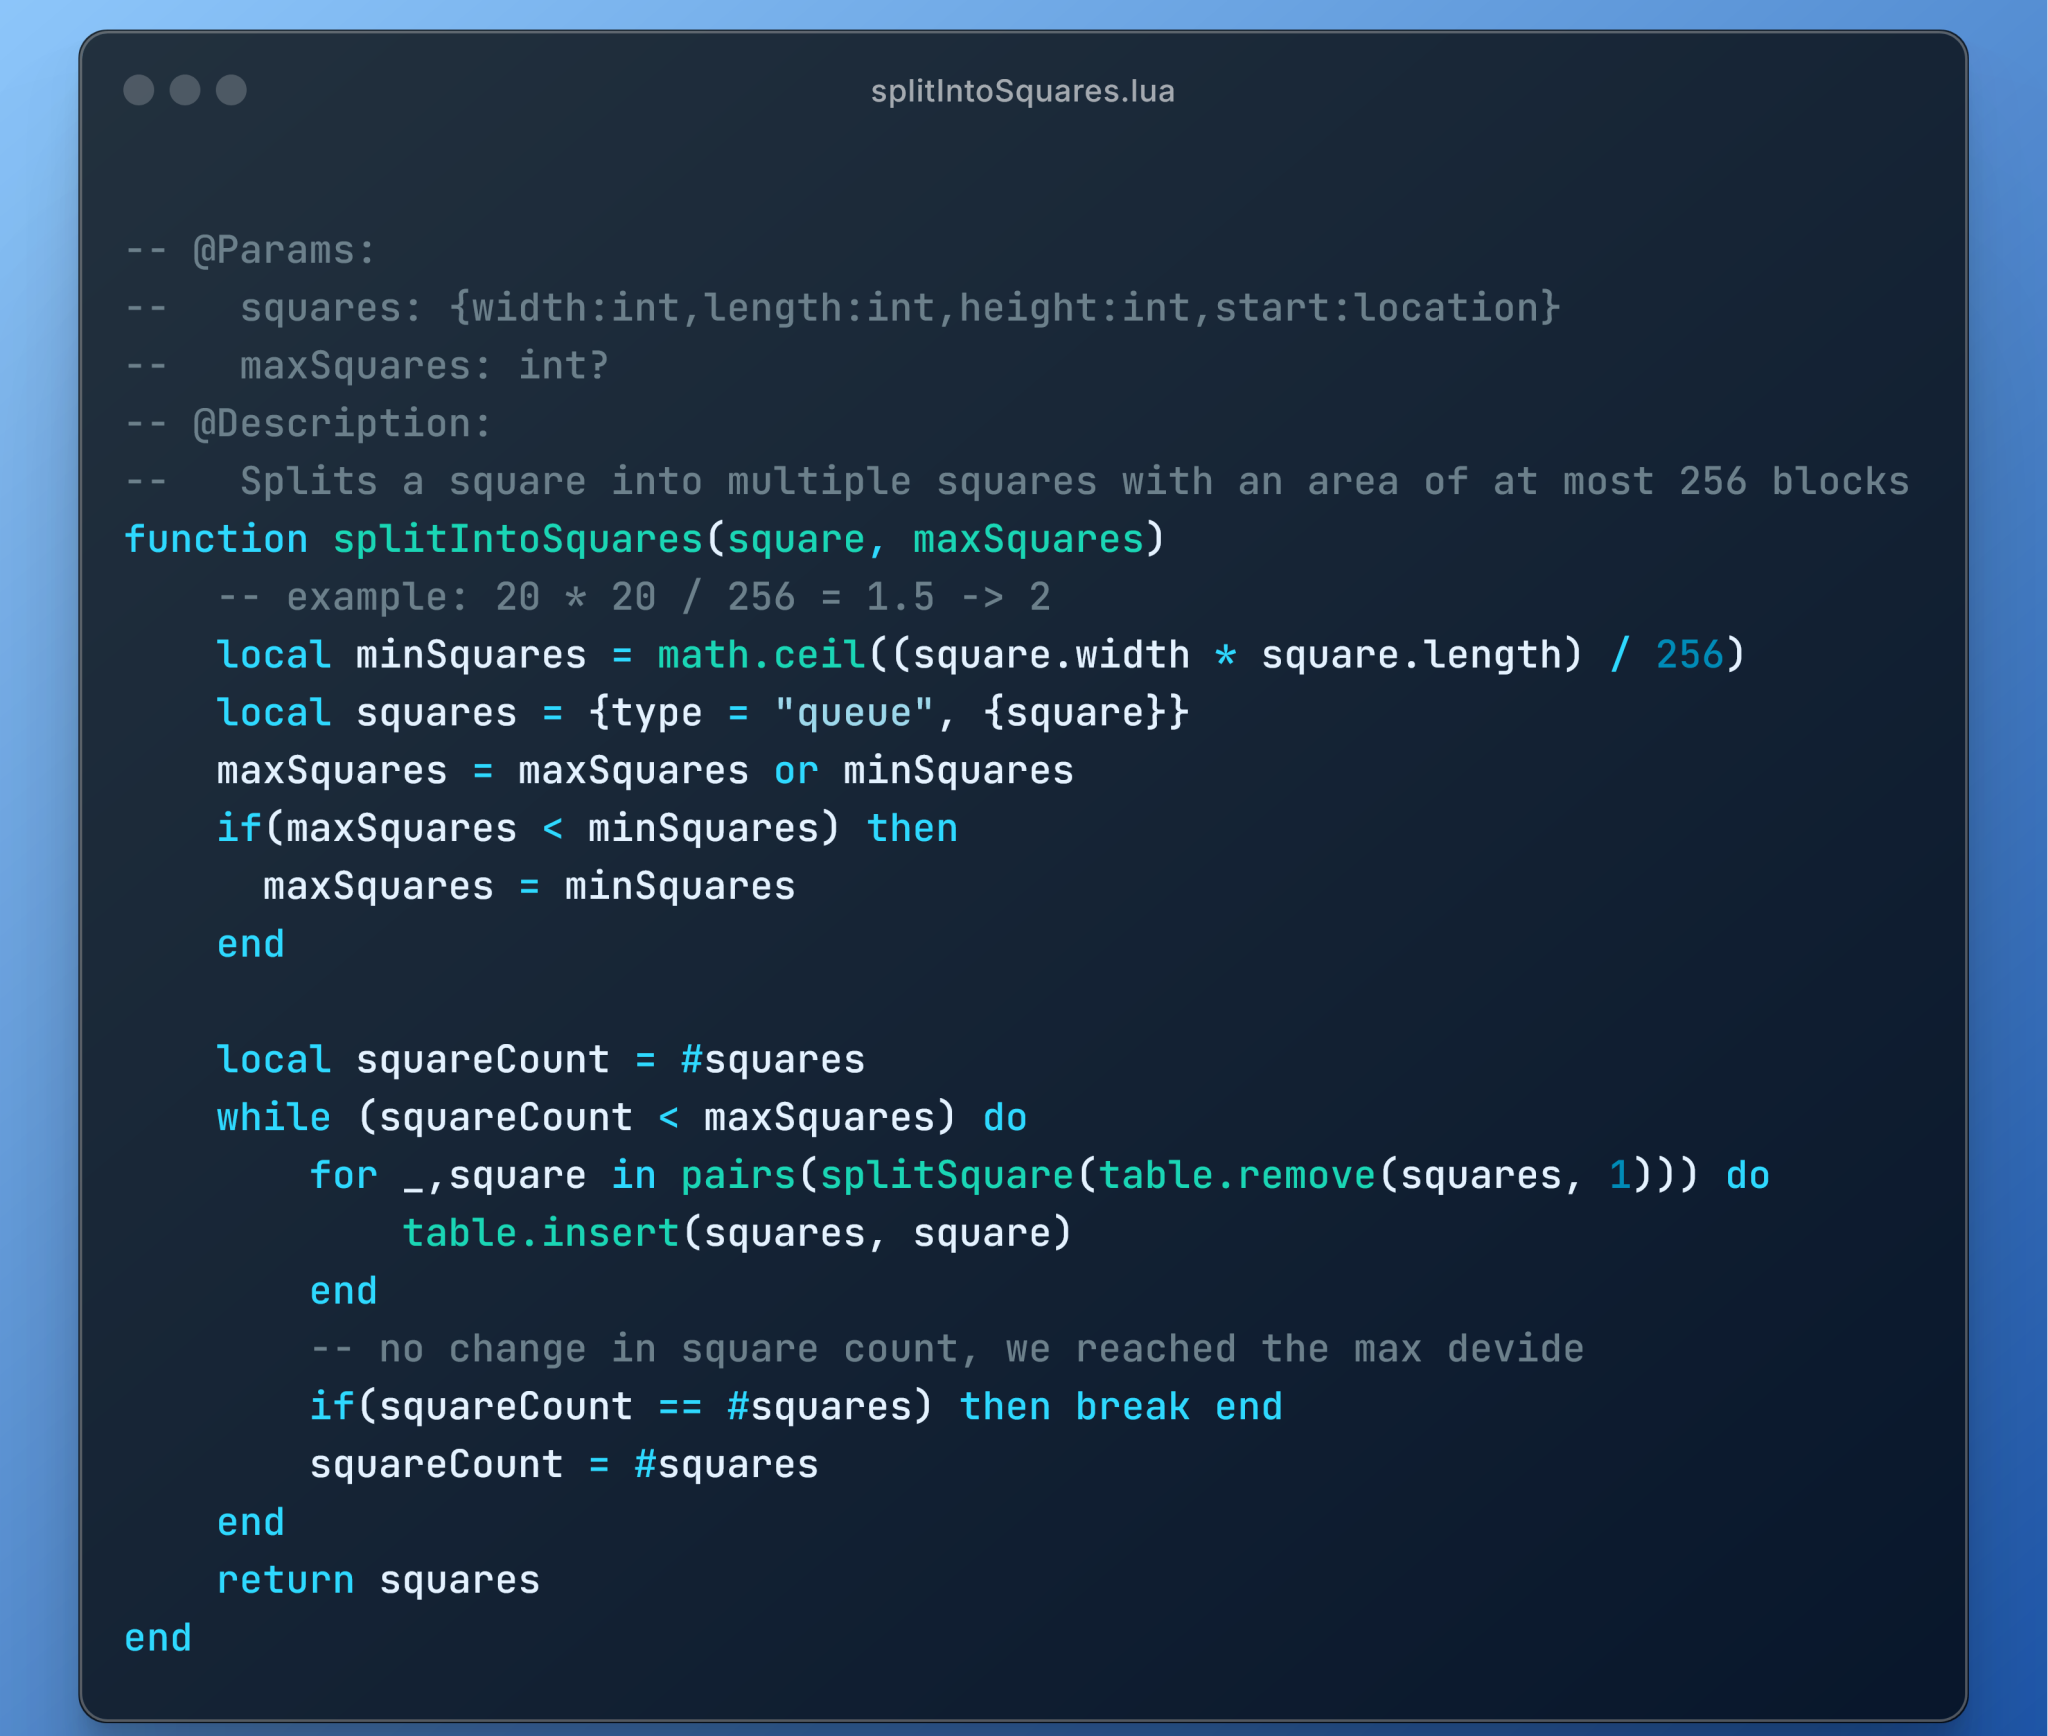The width and height of the screenshot is (2048, 1736).
Task: Click the 'while' keyword
Action: tap(274, 1117)
